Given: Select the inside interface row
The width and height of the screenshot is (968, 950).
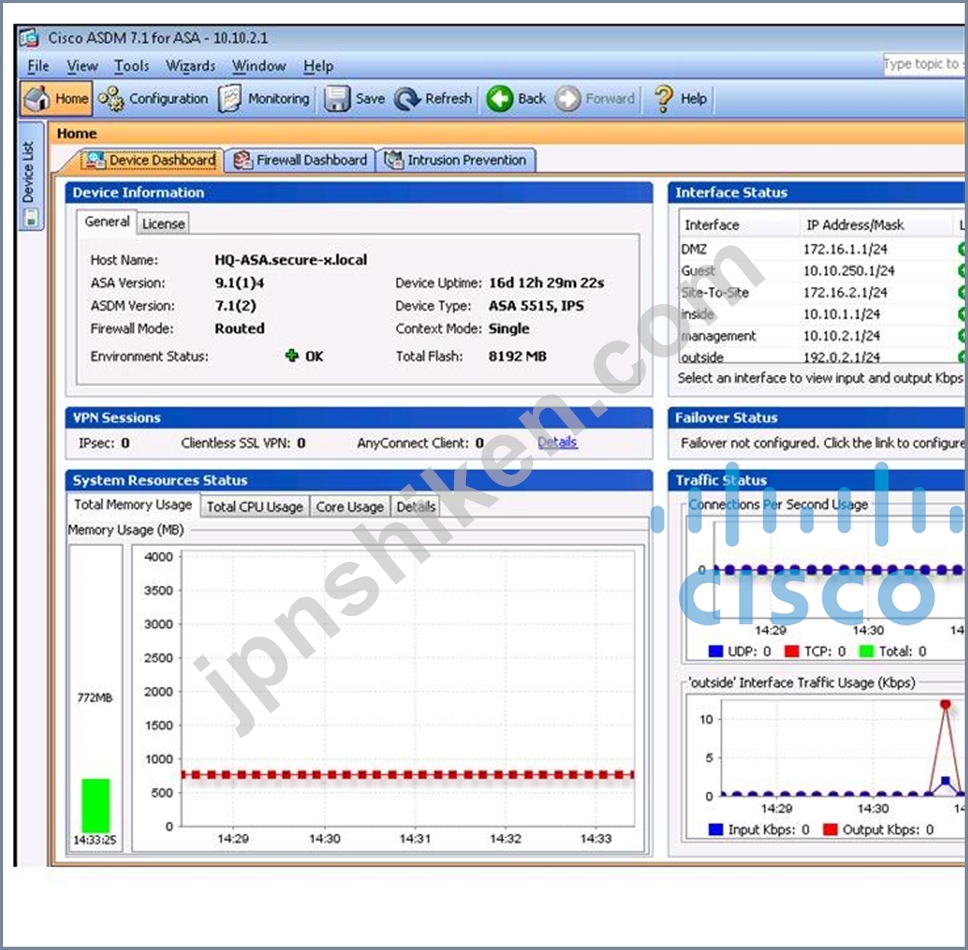Looking at the screenshot, I should point(822,314).
